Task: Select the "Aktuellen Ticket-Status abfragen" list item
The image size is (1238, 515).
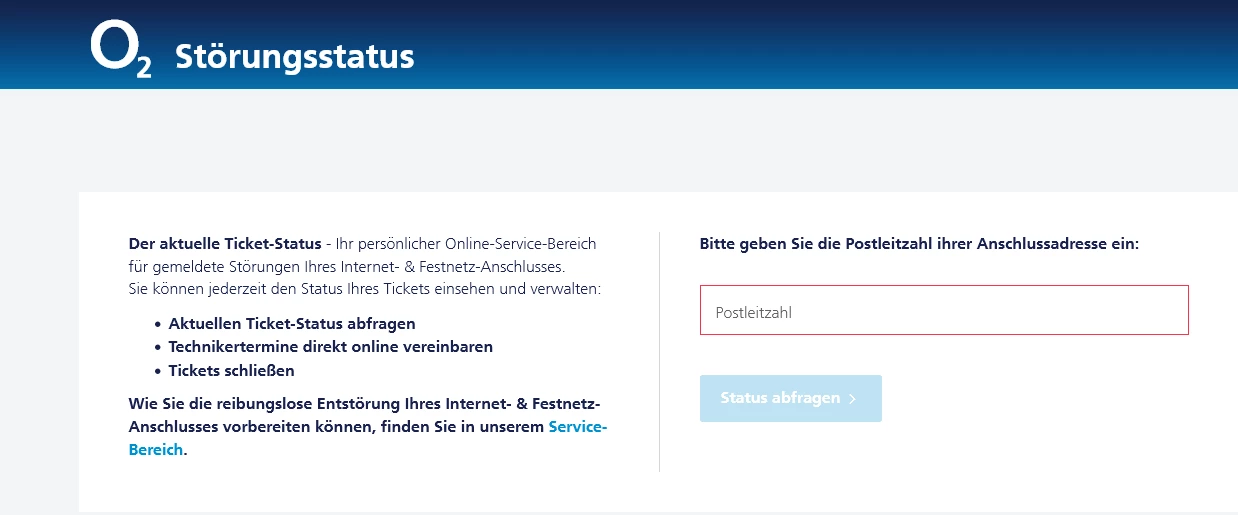Action: pos(291,324)
